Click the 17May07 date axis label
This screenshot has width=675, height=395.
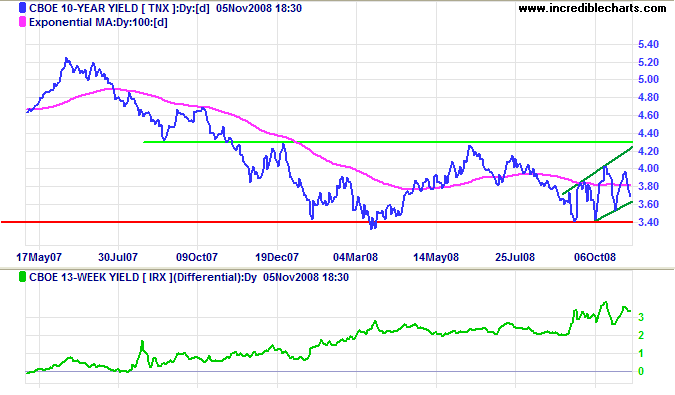(x=39, y=257)
